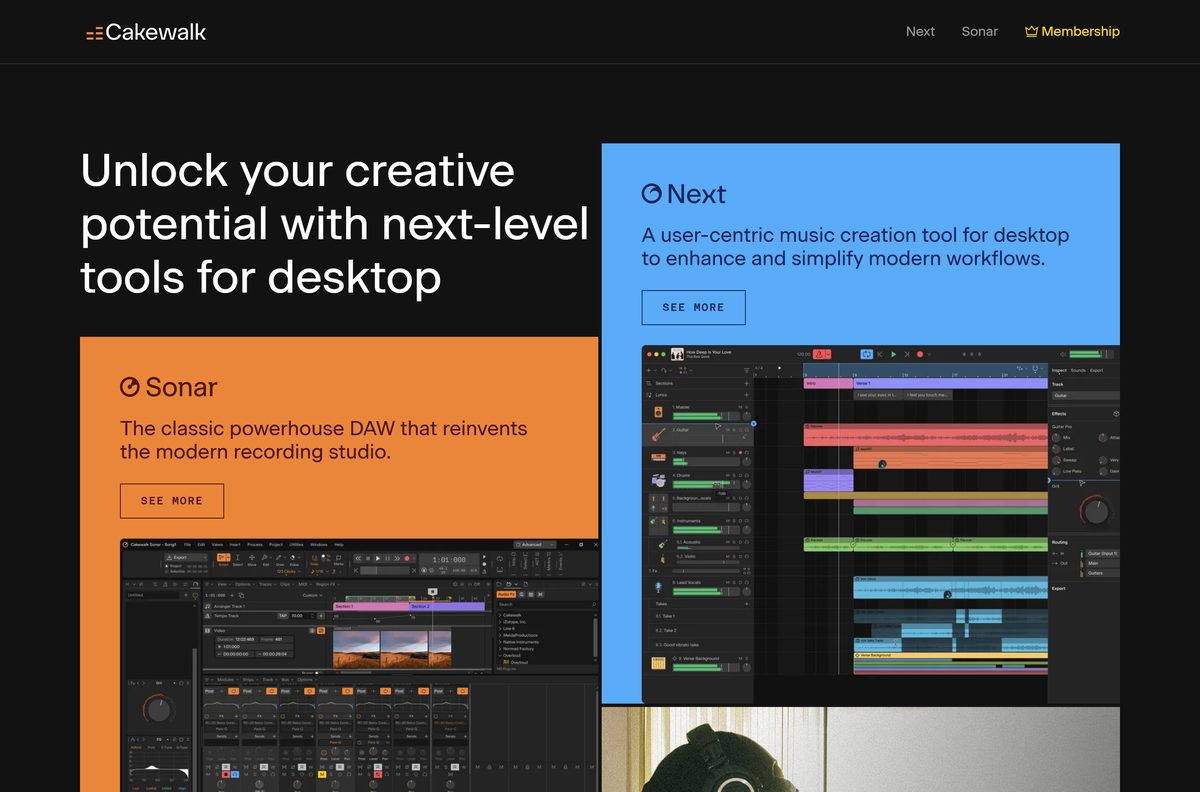The height and width of the screenshot is (792, 1200).
Task: Click the Violin sub-track icon
Action: pos(662,560)
